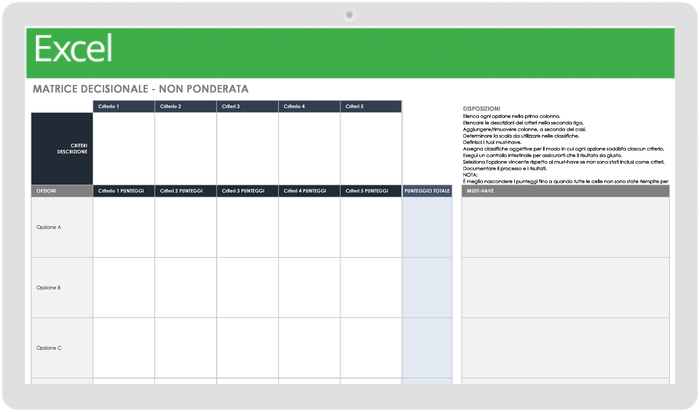Click the Criterio 2 column header
Image resolution: width=700 pixels, height=412 pixels.
[x=185, y=106]
